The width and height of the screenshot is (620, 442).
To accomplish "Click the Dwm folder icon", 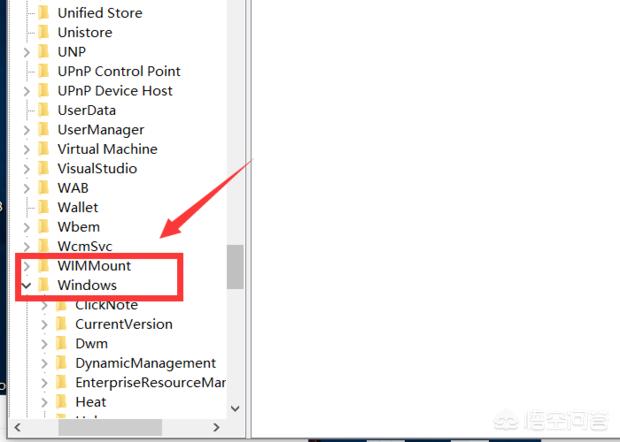I will pos(61,343).
